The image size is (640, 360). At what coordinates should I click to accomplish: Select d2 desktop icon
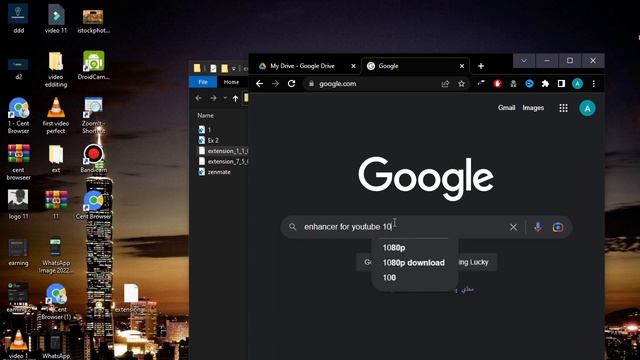(x=18, y=68)
